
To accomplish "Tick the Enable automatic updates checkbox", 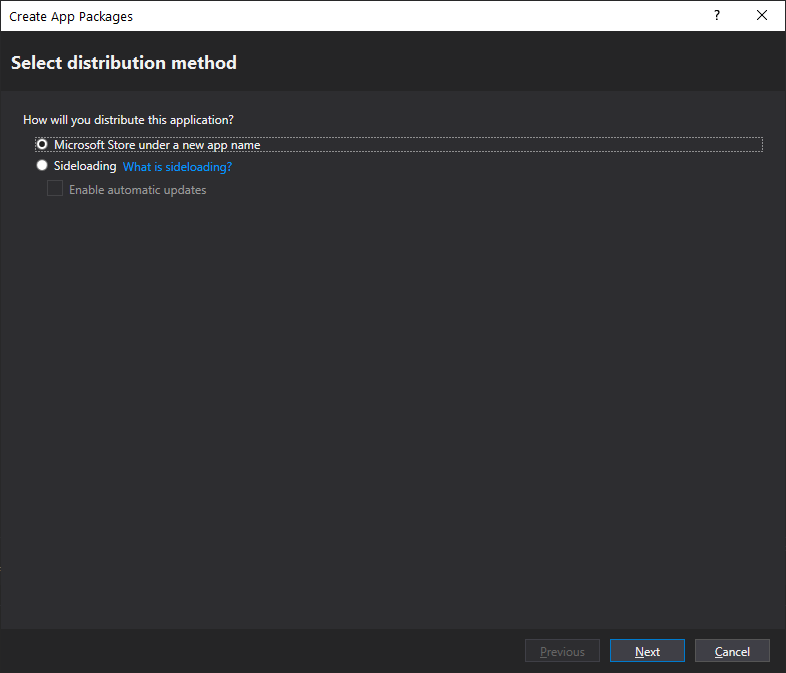I will [x=55, y=189].
